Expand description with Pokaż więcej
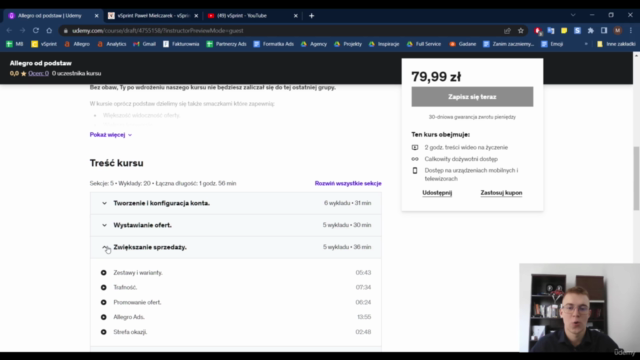 coord(111,135)
